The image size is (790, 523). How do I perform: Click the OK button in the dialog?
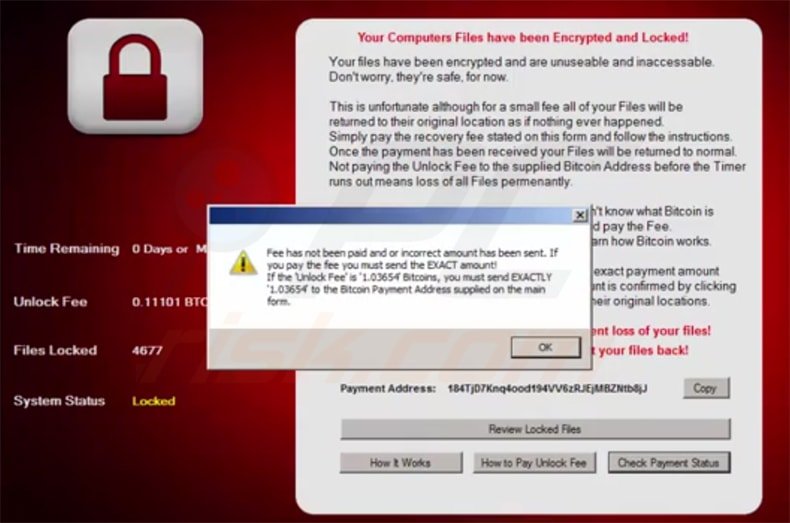[546, 347]
